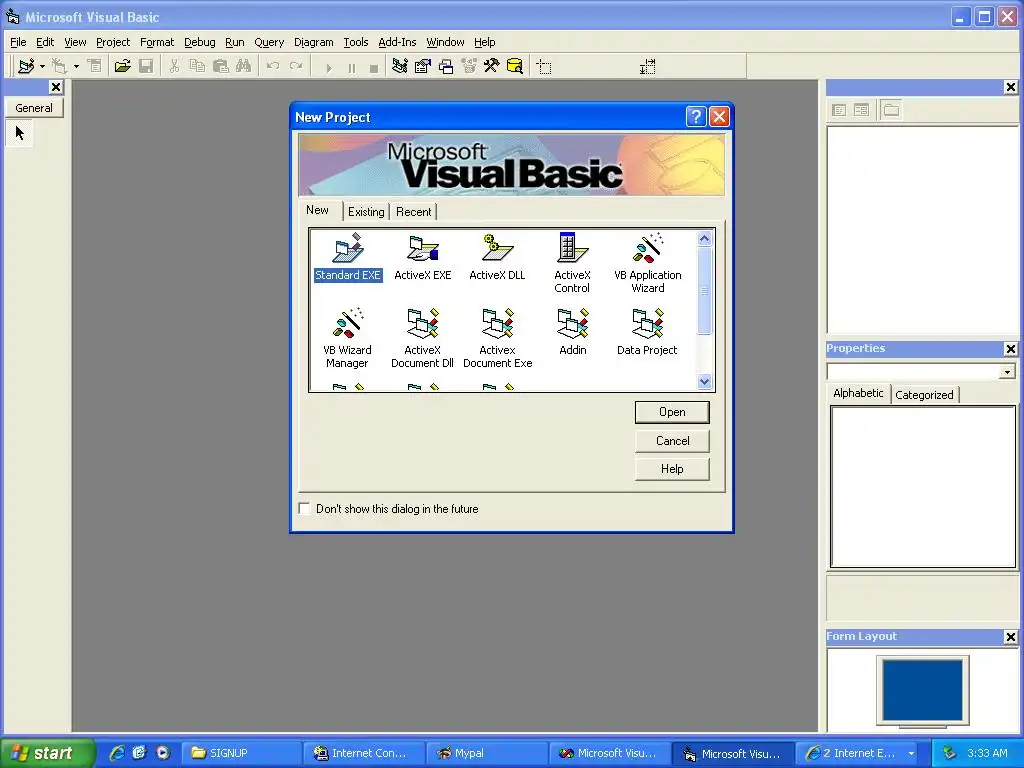Open the Diagram menu
Screen dimensions: 1024x768
pyautogui.click(x=313, y=42)
